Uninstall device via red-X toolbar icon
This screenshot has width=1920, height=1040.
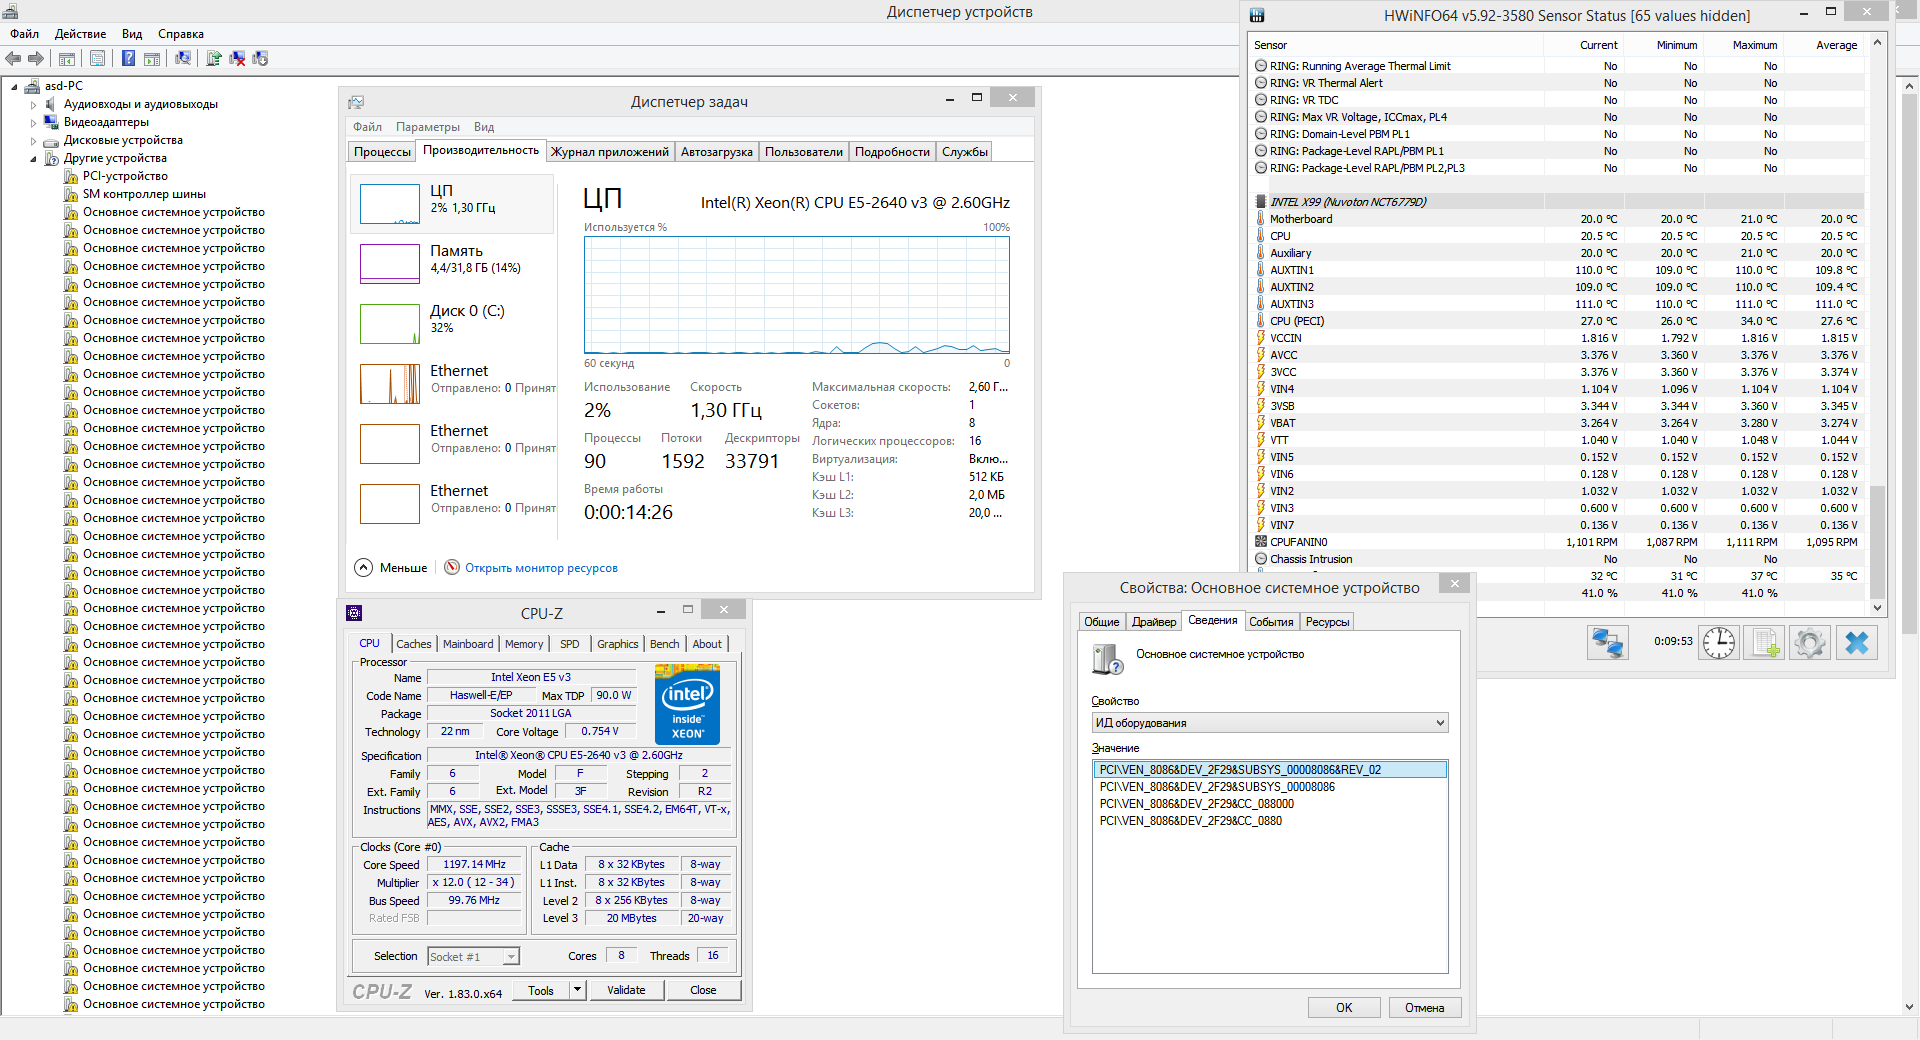(x=237, y=58)
